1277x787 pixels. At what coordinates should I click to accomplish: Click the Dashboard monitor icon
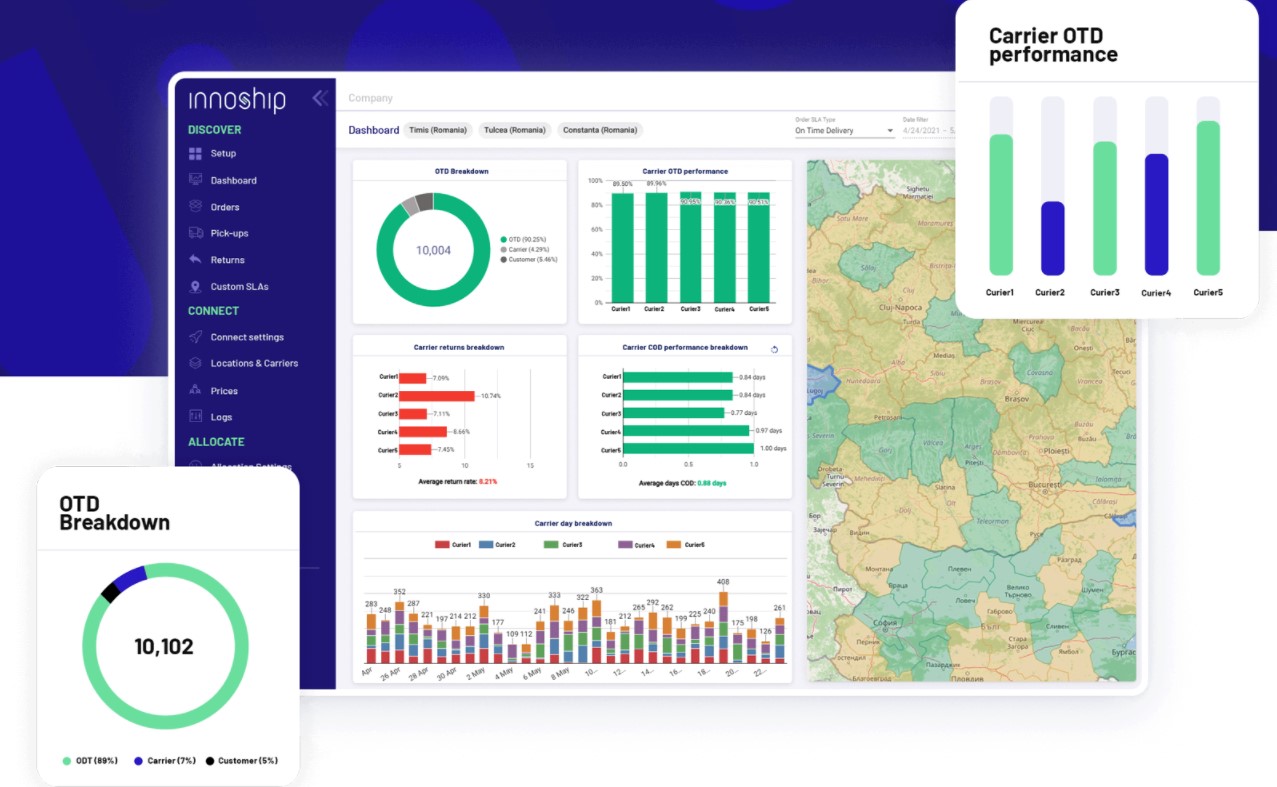(195, 180)
